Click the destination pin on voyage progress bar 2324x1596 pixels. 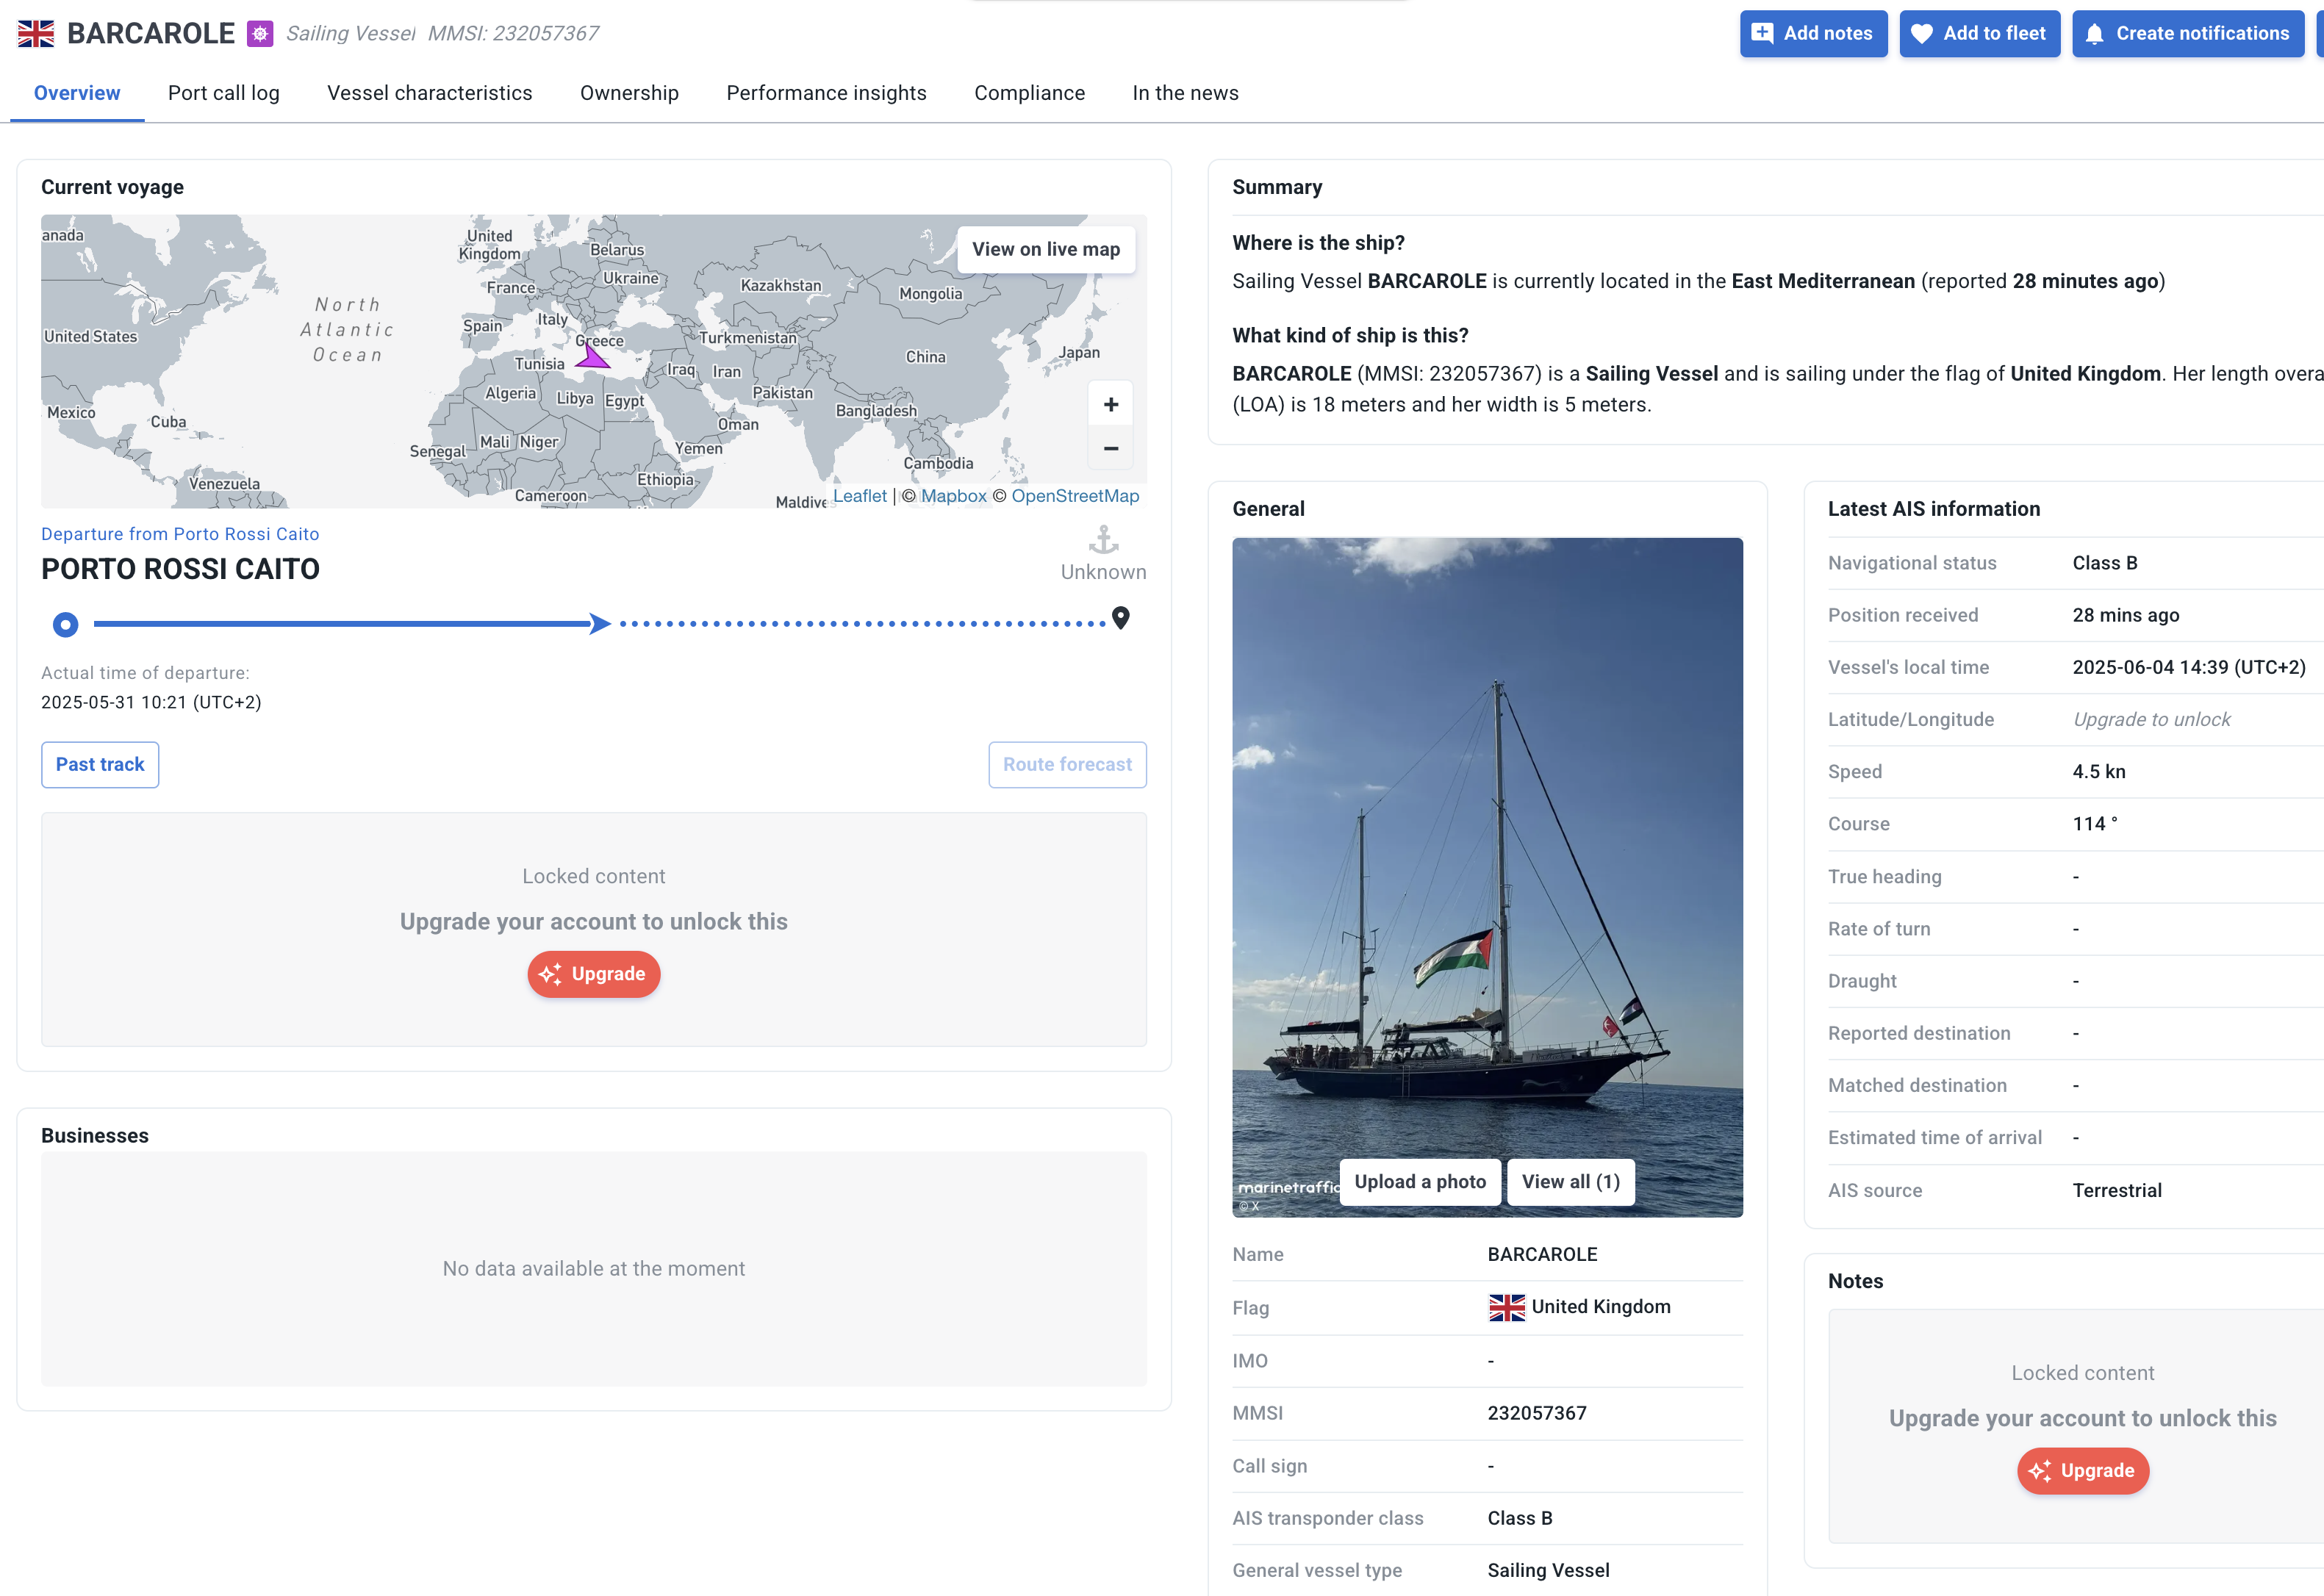[1121, 618]
